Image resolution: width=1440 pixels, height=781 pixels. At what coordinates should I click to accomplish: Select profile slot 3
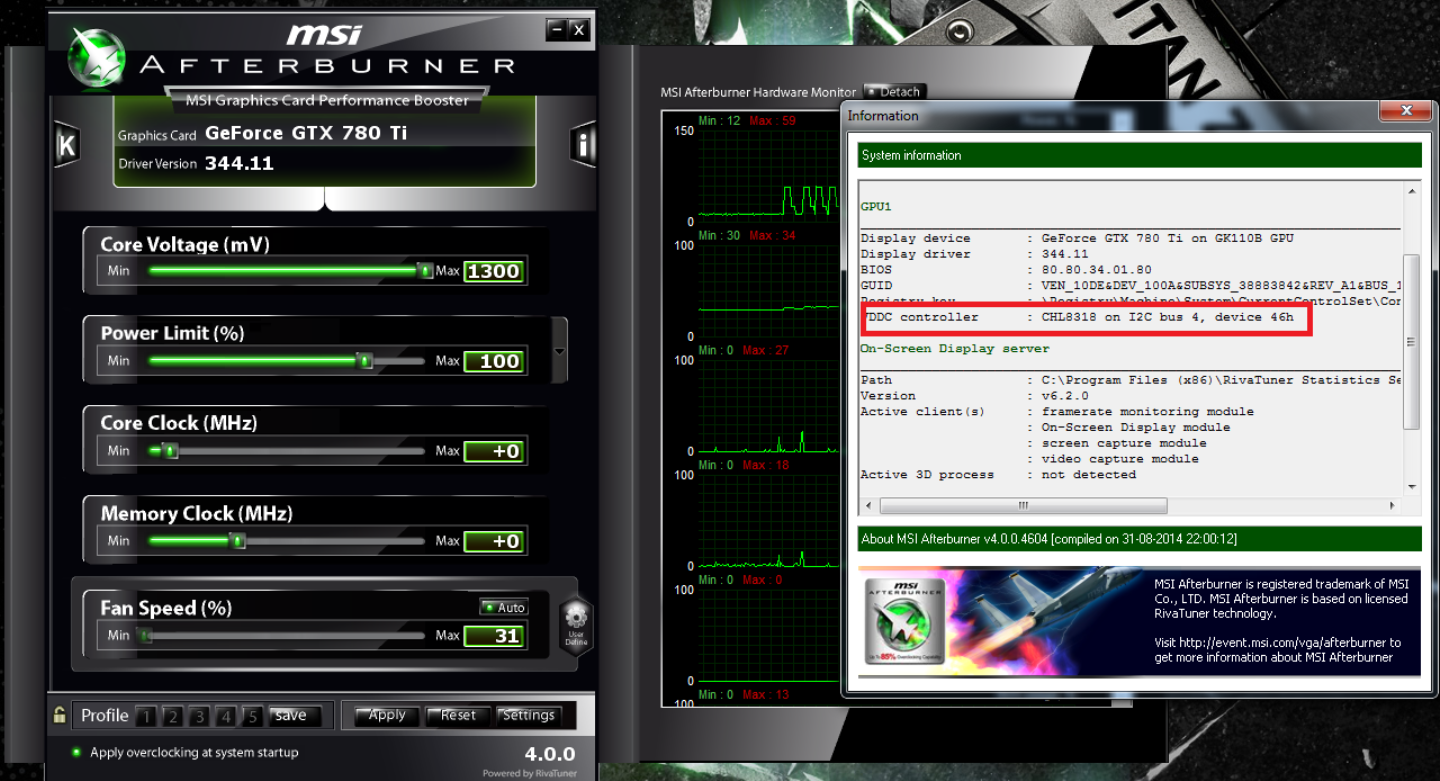tap(199, 716)
